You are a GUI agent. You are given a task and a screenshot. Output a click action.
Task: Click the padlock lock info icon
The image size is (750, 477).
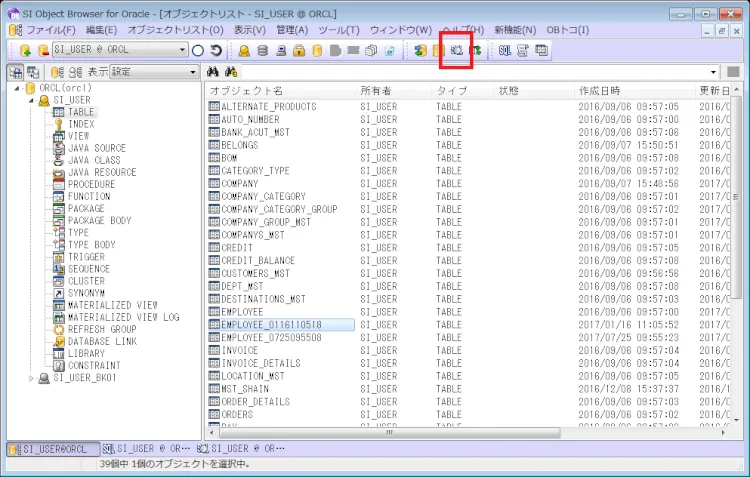pos(299,50)
